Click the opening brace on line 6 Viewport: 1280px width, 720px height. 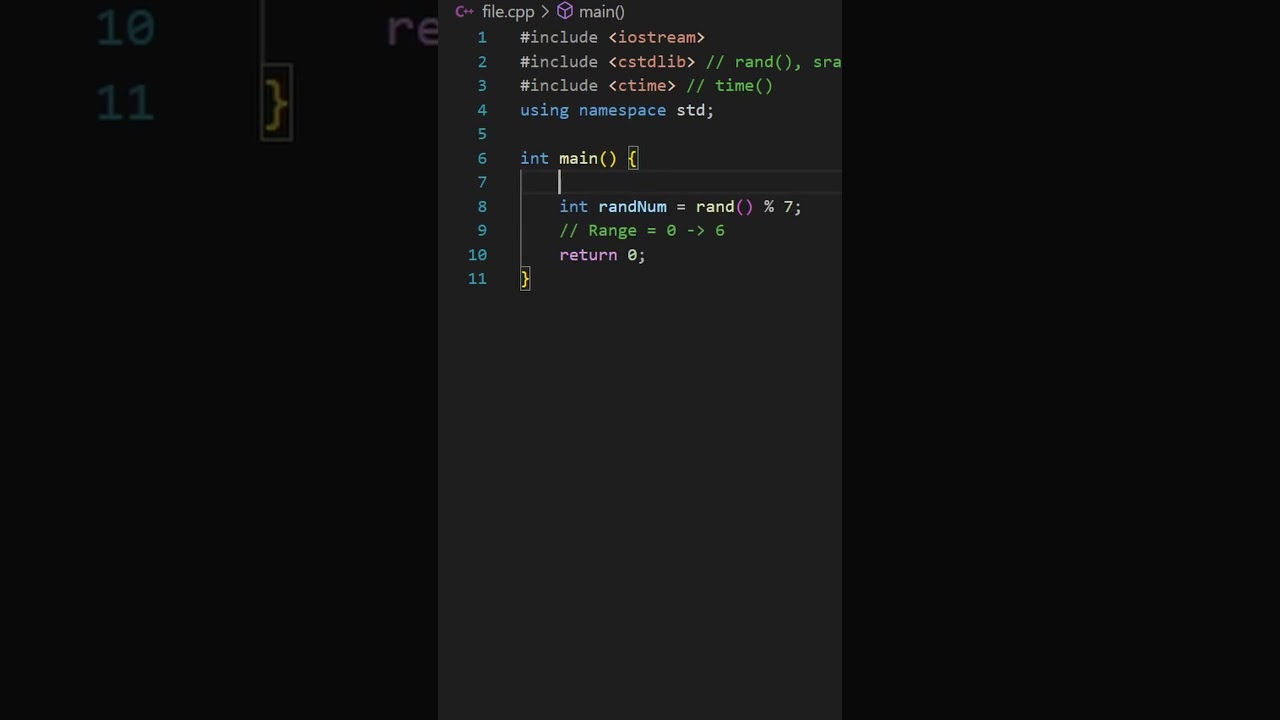coord(632,158)
